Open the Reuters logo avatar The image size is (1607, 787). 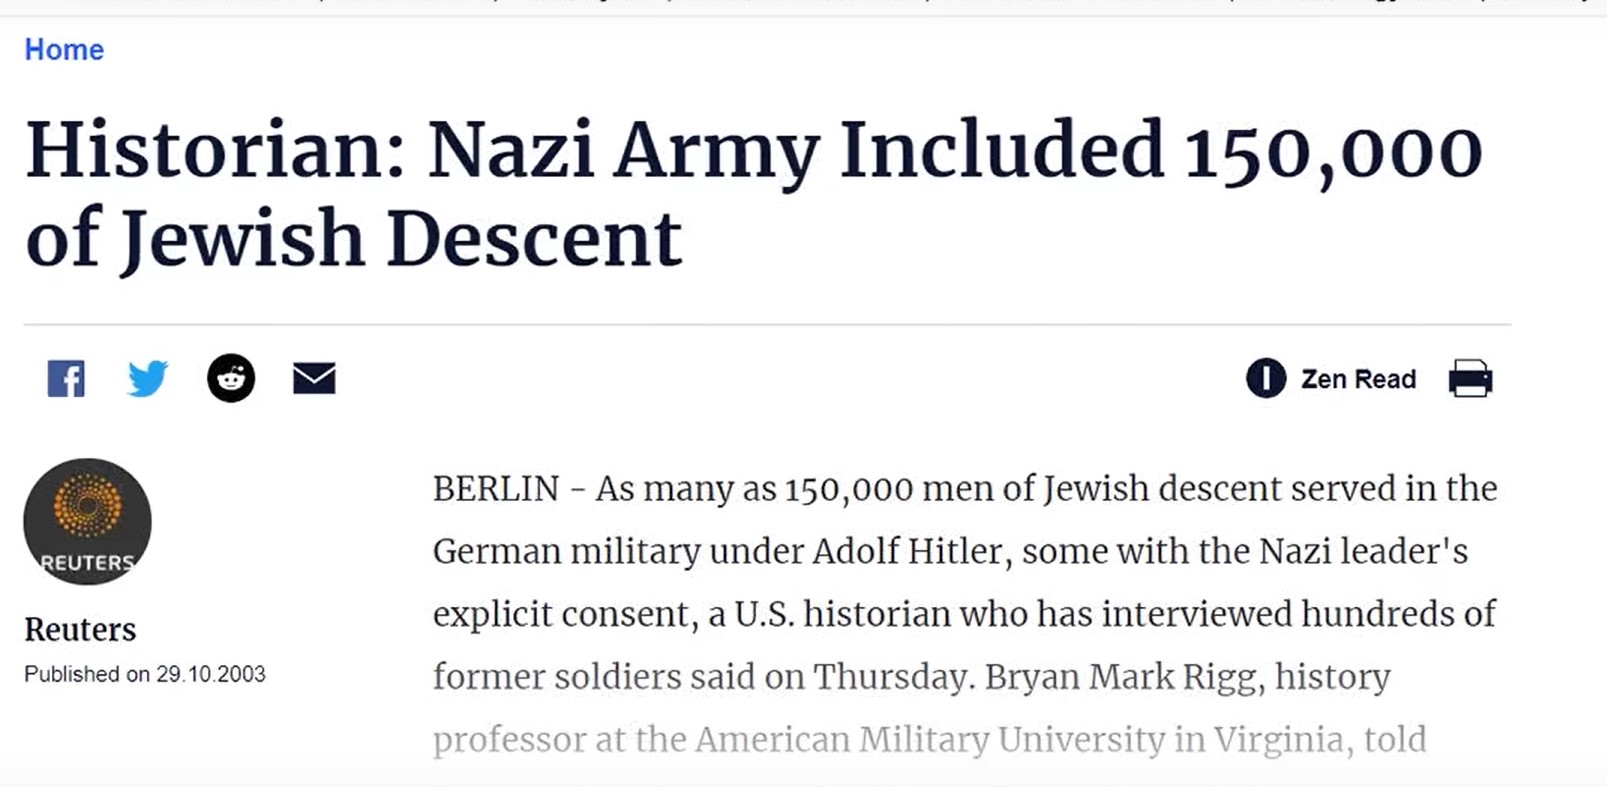click(x=88, y=522)
